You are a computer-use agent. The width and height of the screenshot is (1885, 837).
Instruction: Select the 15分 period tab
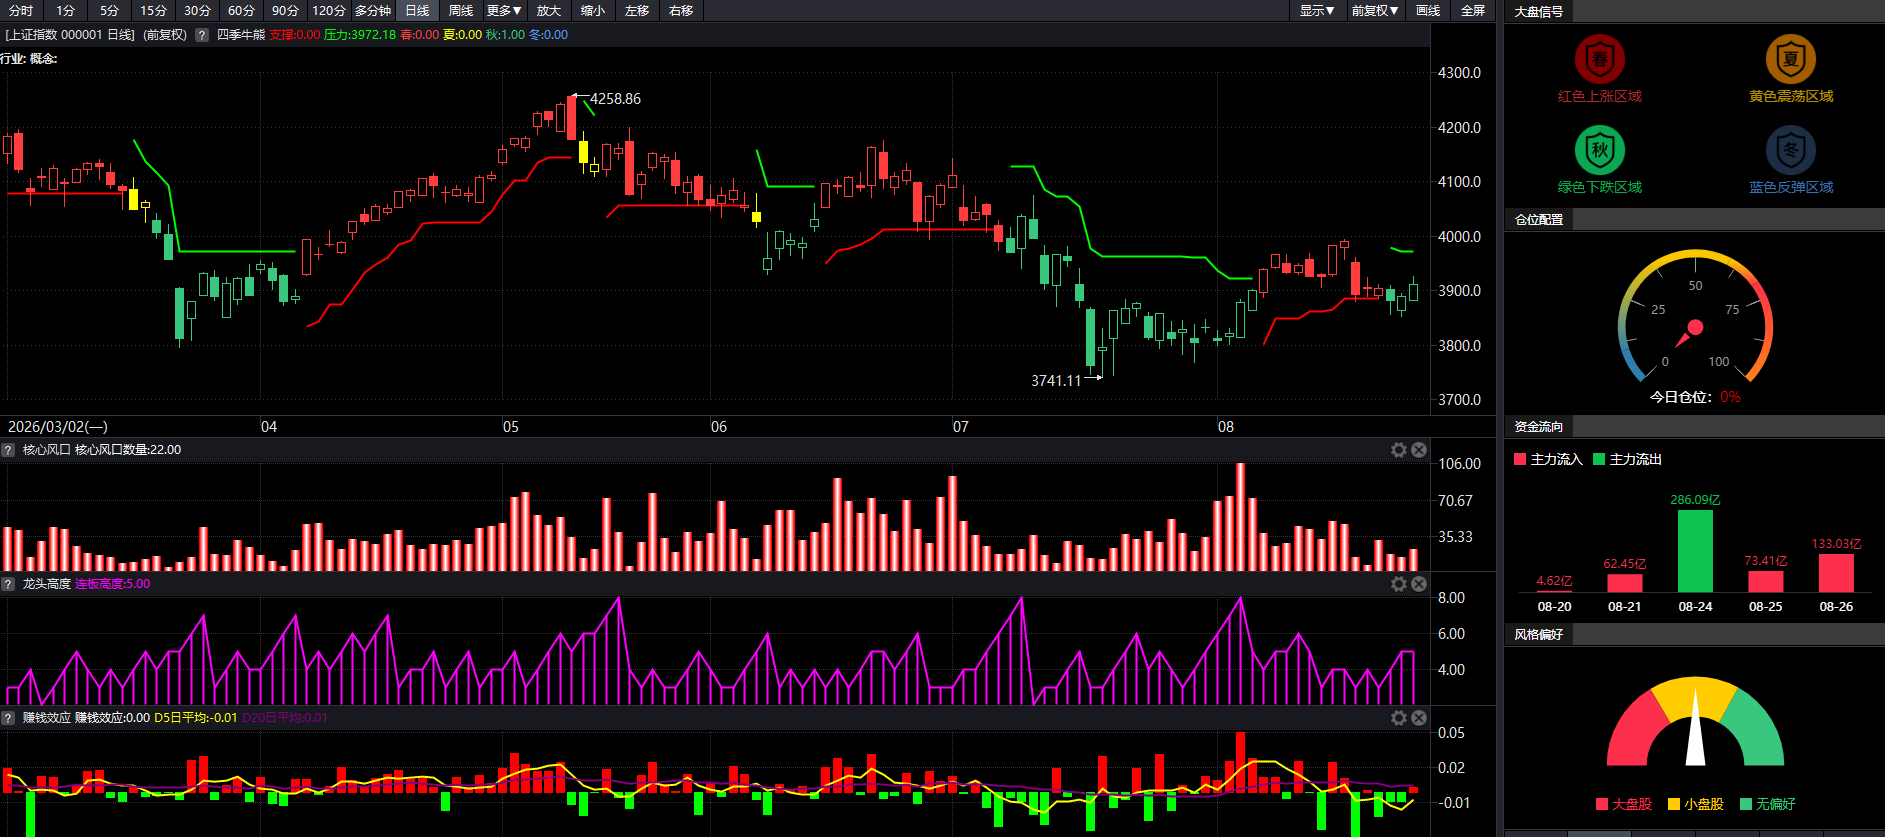click(154, 11)
